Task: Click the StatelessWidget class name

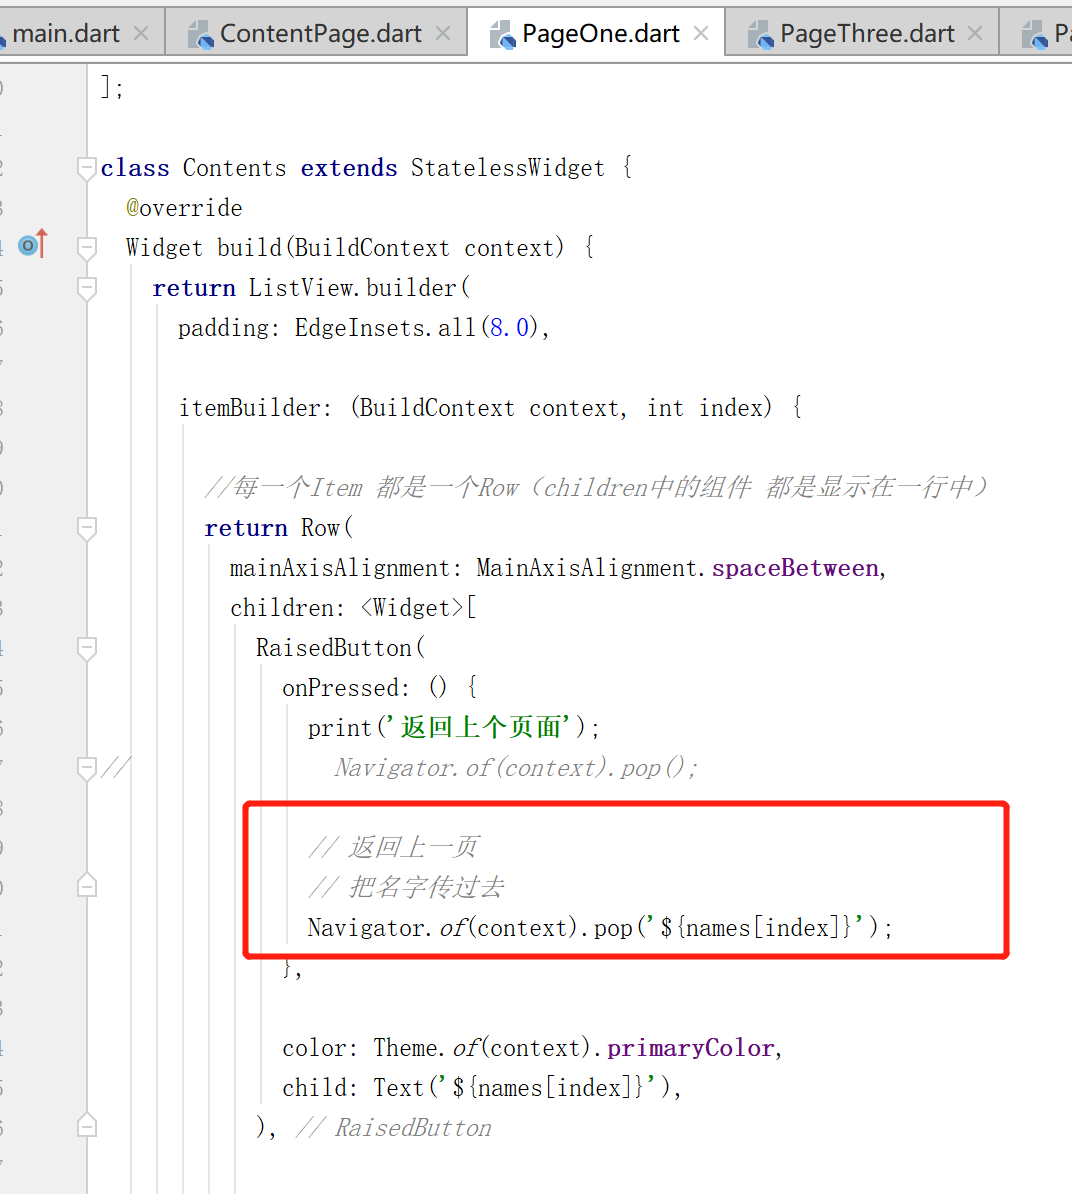Action: (x=507, y=168)
